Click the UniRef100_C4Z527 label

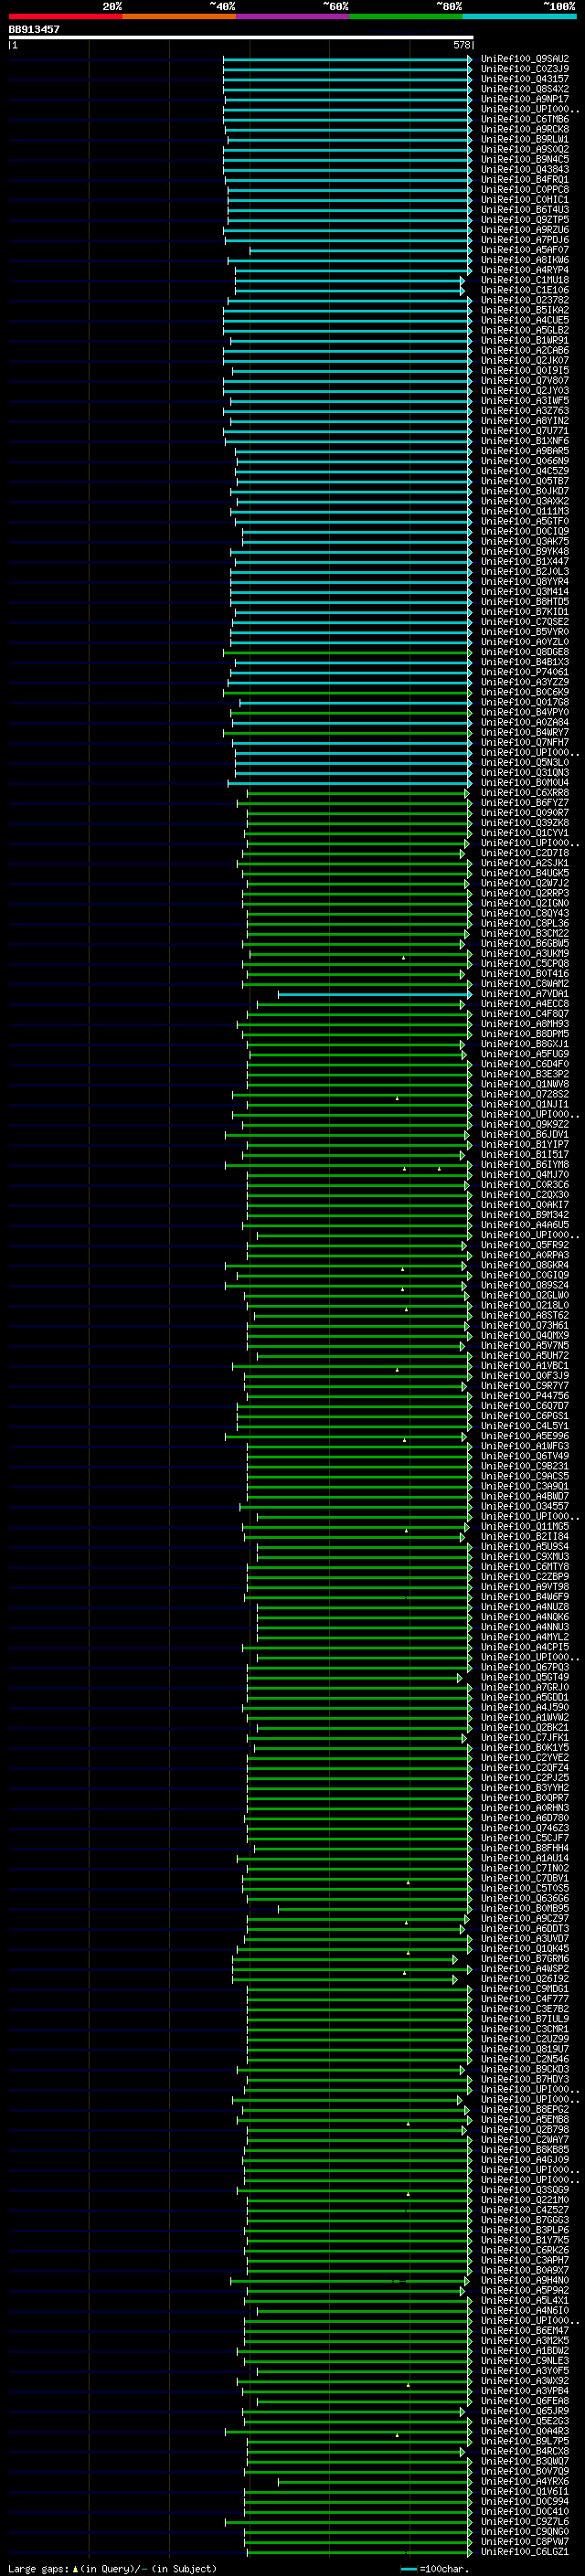click(x=525, y=2209)
